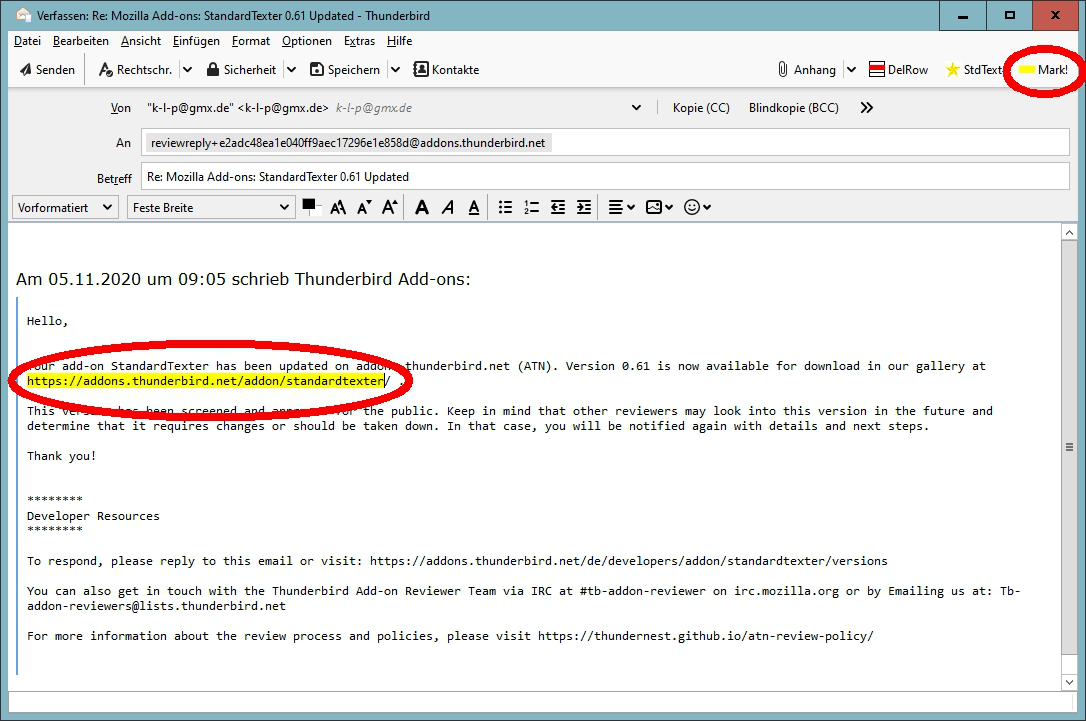Click the scrollbar down arrow

[x=1069, y=682]
